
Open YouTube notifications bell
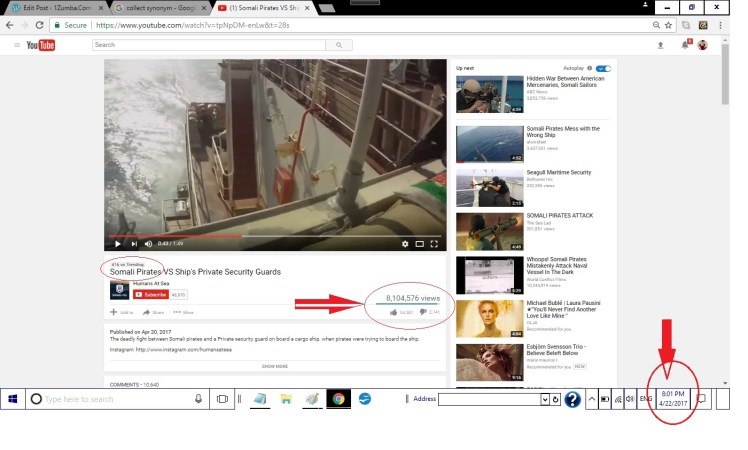[685, 45]
